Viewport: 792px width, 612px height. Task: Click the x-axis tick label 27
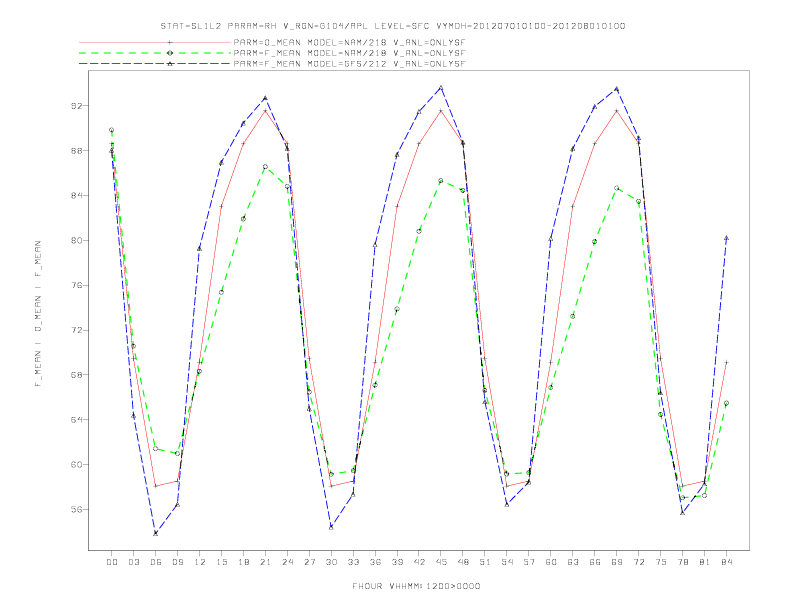[x=309, y=562]
